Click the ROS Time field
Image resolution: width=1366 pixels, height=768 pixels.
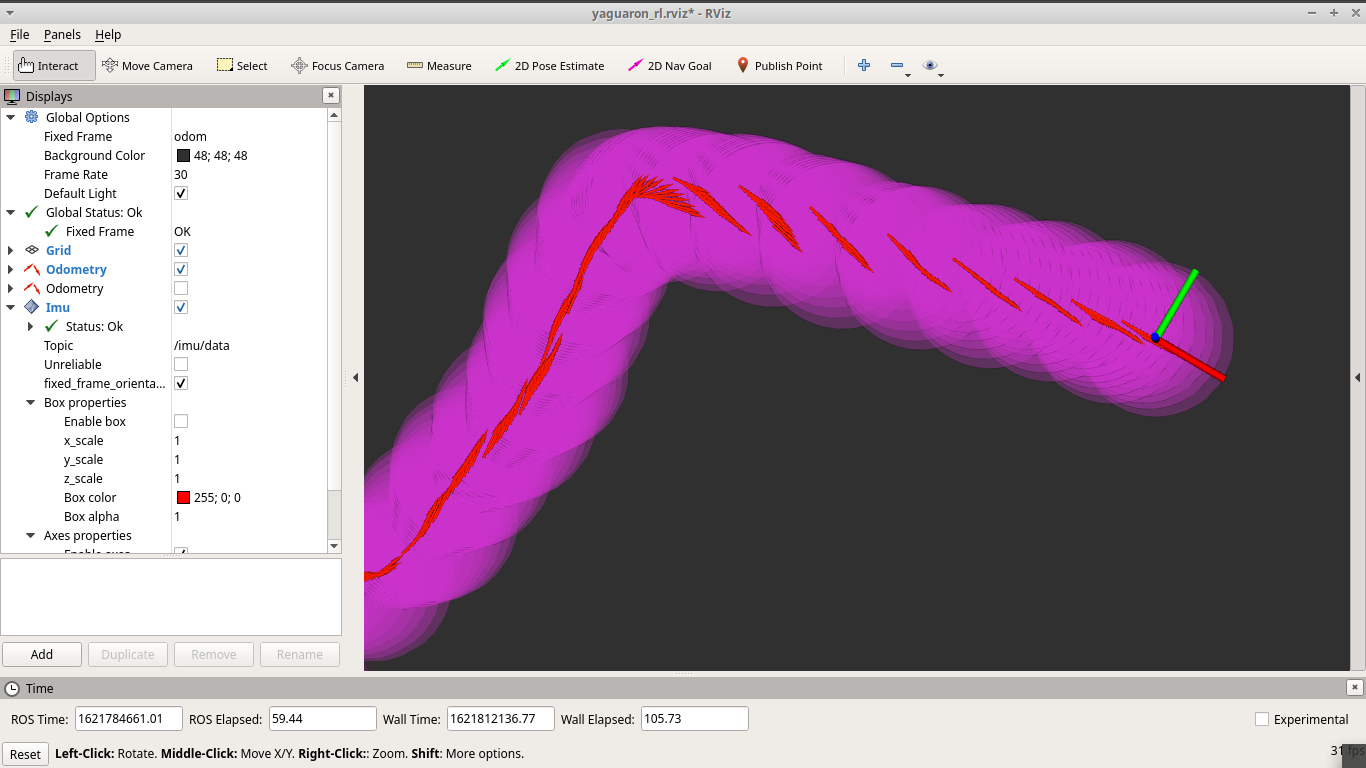[x=129, y=719]
